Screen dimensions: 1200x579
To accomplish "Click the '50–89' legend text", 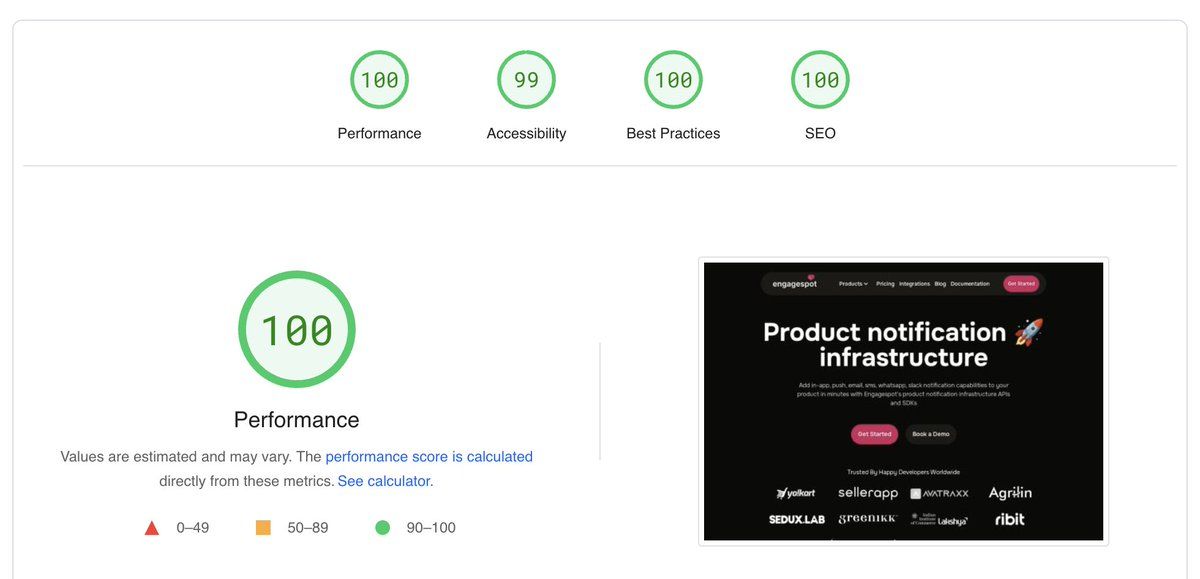I will pyautogui.click(x=308, y=527).
